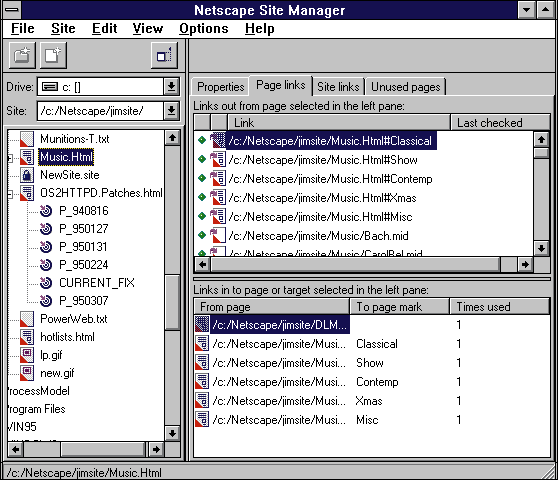
Task: Collapse the Music.Html tree node
Action: (x=10, y=158)
